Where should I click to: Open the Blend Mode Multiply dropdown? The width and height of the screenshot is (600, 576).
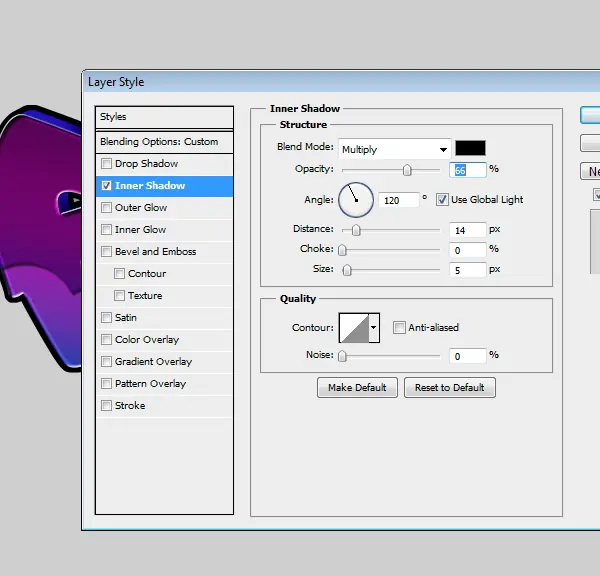pos(395,149)
